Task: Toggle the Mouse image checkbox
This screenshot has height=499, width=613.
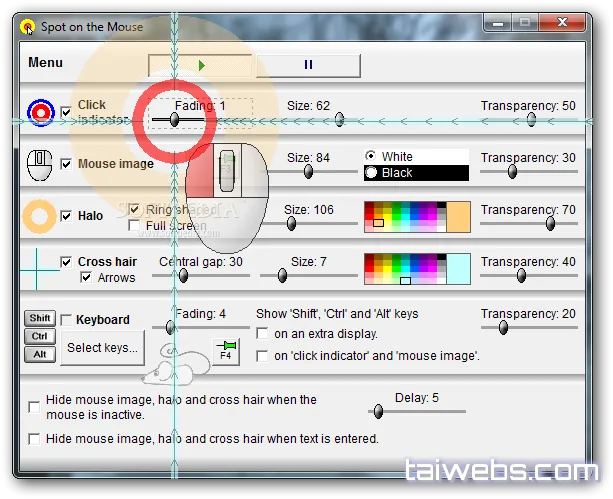Action: pyautogui.click(x=66, y=164)
